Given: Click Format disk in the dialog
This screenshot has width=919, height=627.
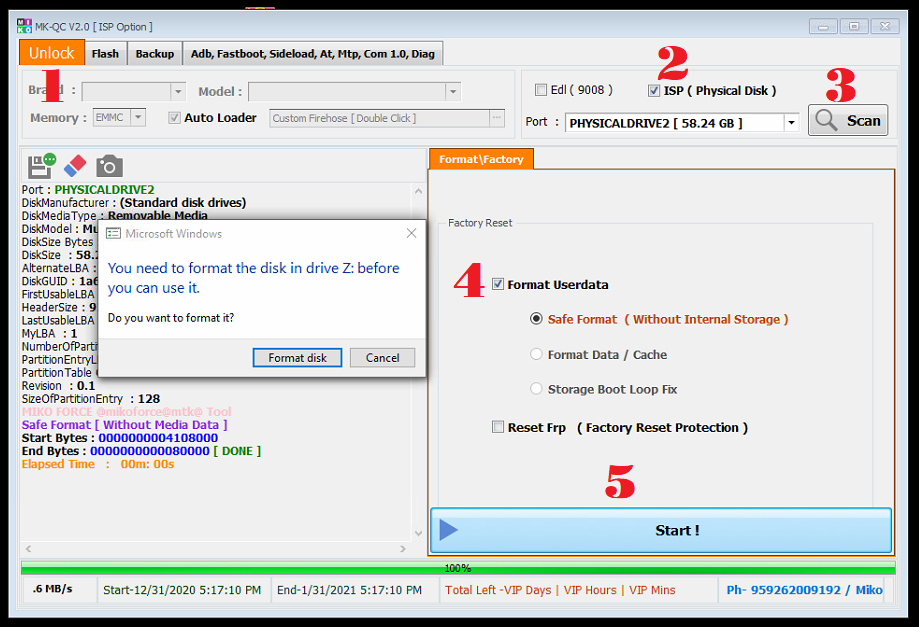Looking at the screenshot, I should pyautogui.click(x=297, y=357).
